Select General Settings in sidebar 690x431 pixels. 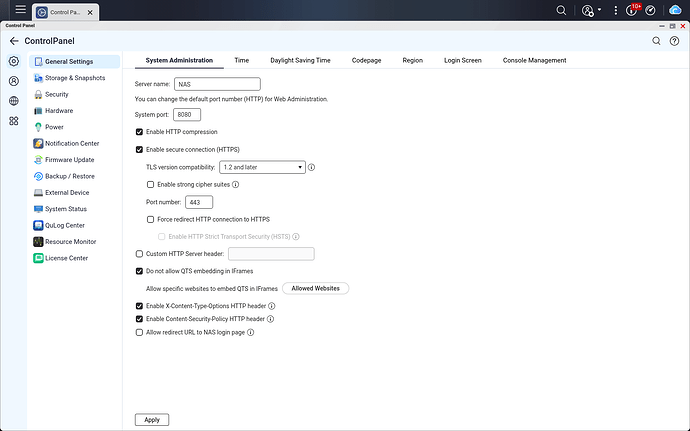coord(74,62)
